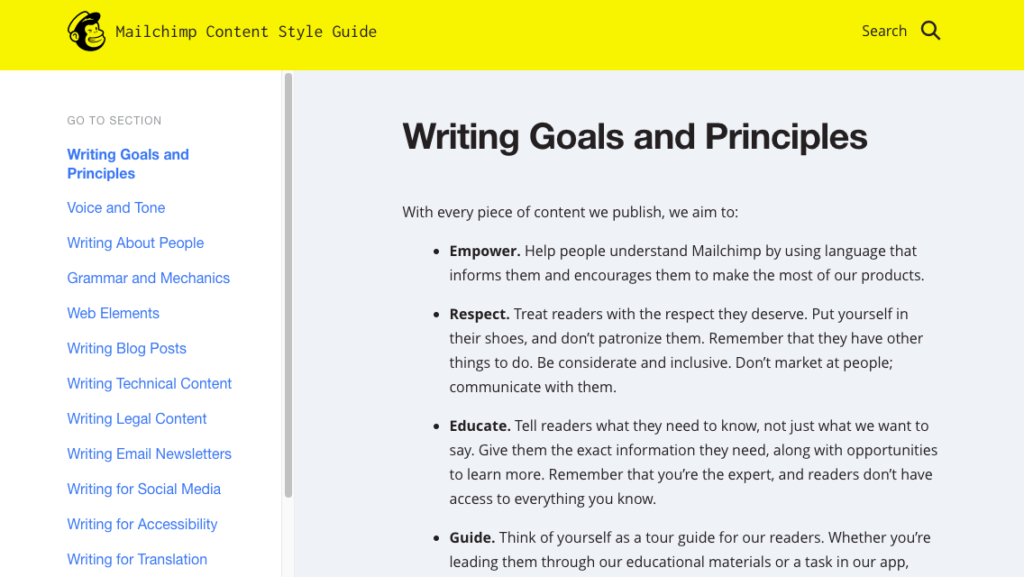Click the Writing Goals and Principles heading
The width and height of the screenshot is (1024, 577).
(x=635, y=136)
